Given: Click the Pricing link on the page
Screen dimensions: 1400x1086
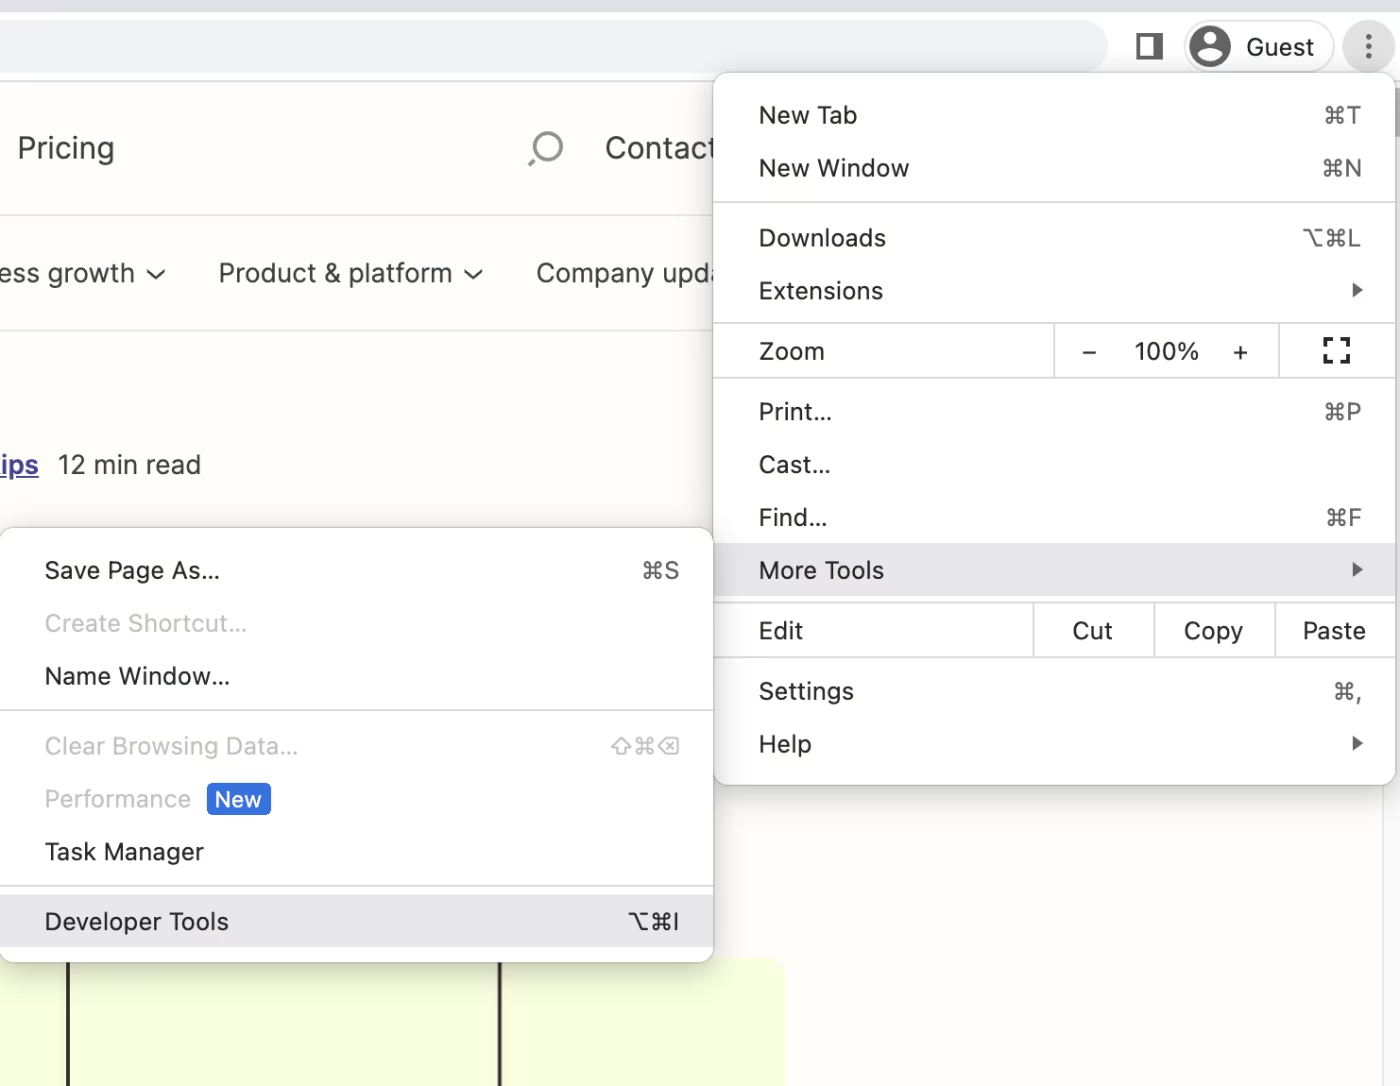Looking at the screenshot, I should click(x=65, y=147).
